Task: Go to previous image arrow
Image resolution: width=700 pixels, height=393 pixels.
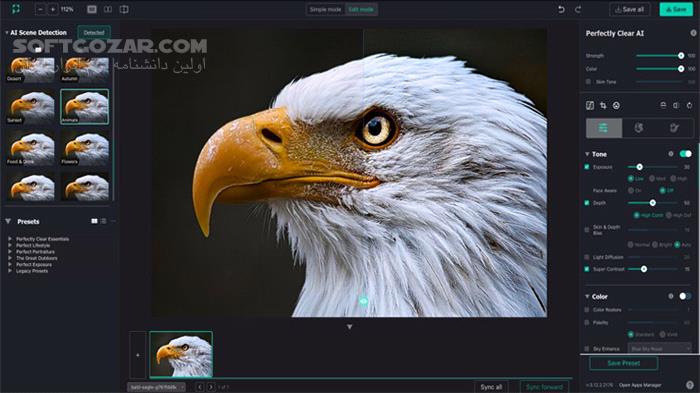Action: tap(200, 387)
